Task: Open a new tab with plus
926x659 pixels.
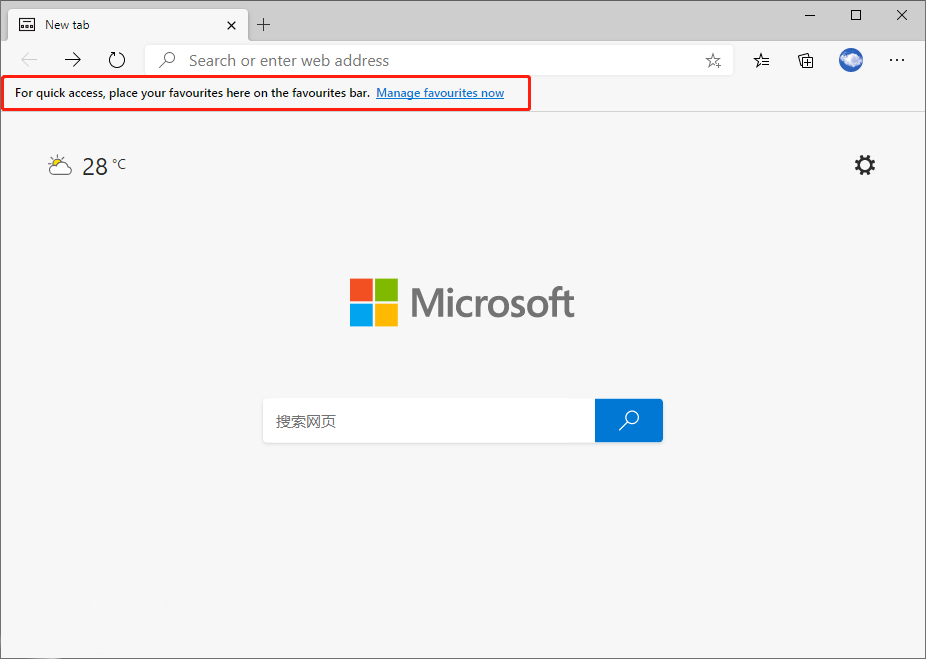Action: [x=263, y=25]
